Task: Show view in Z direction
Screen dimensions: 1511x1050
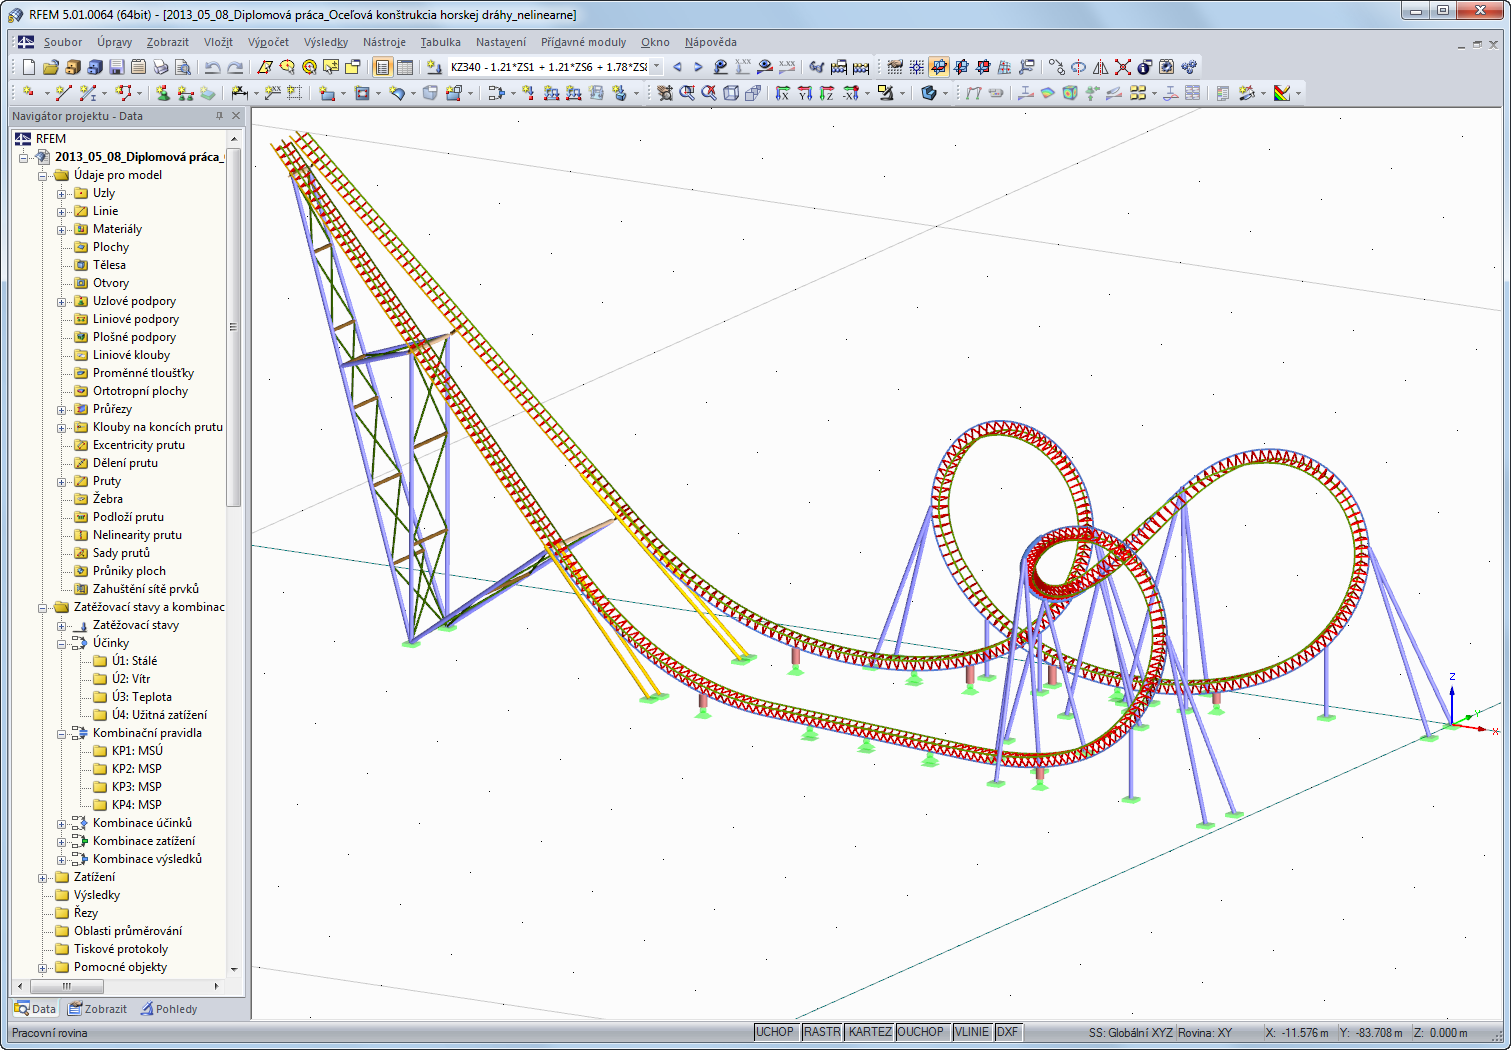Action: coord(827,93)
